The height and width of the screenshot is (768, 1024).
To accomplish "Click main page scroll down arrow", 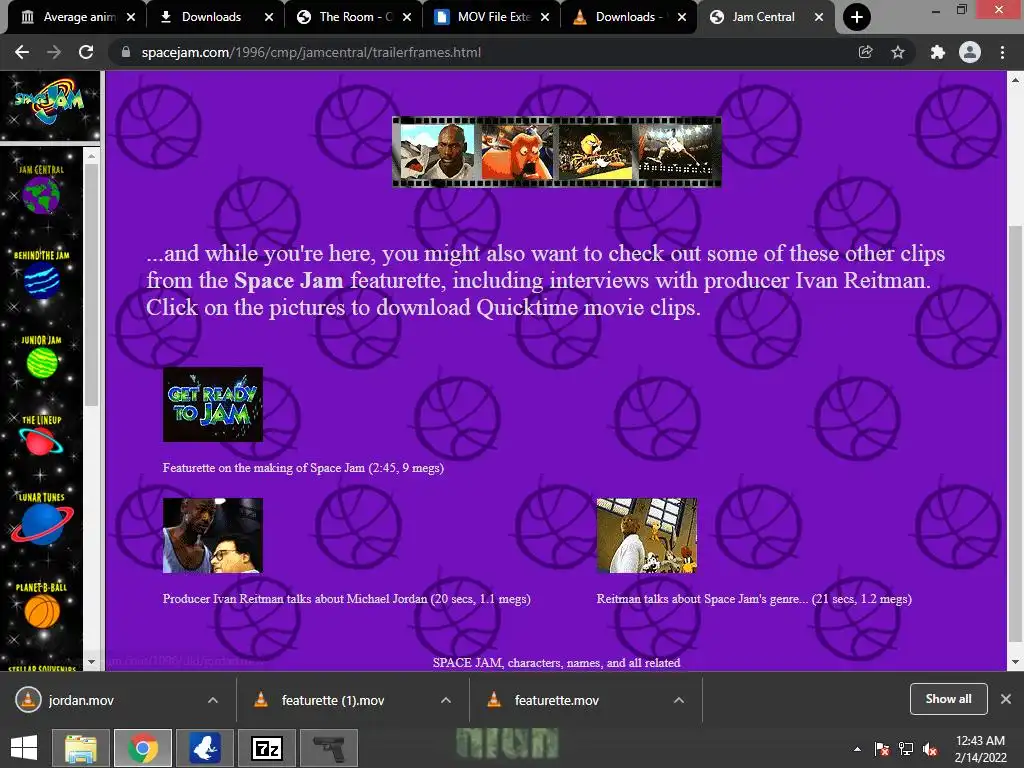I will [x=1015, y=662].
